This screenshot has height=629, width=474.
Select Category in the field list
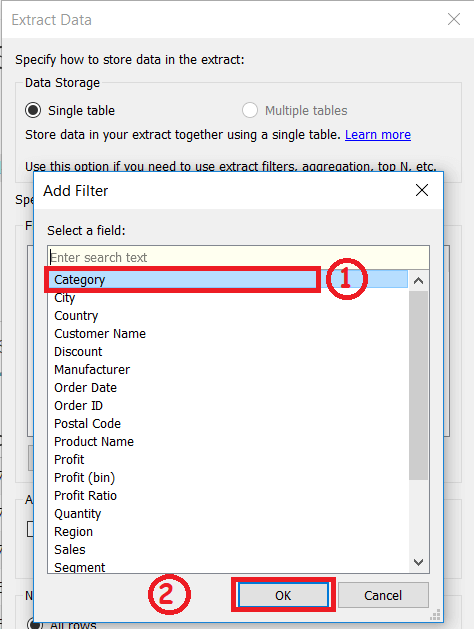click(x=228, y=280)
